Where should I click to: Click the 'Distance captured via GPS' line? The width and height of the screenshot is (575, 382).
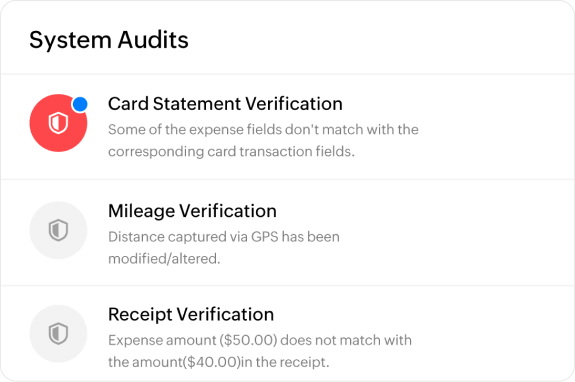(193, 237)
